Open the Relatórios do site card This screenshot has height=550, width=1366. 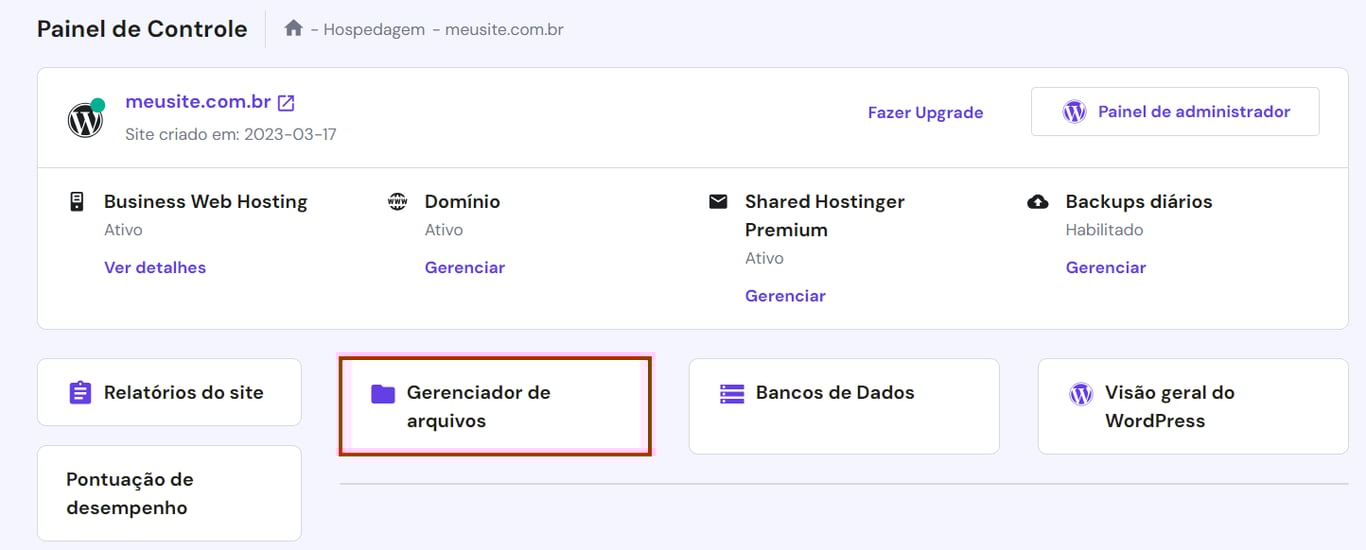coord(169,392)
